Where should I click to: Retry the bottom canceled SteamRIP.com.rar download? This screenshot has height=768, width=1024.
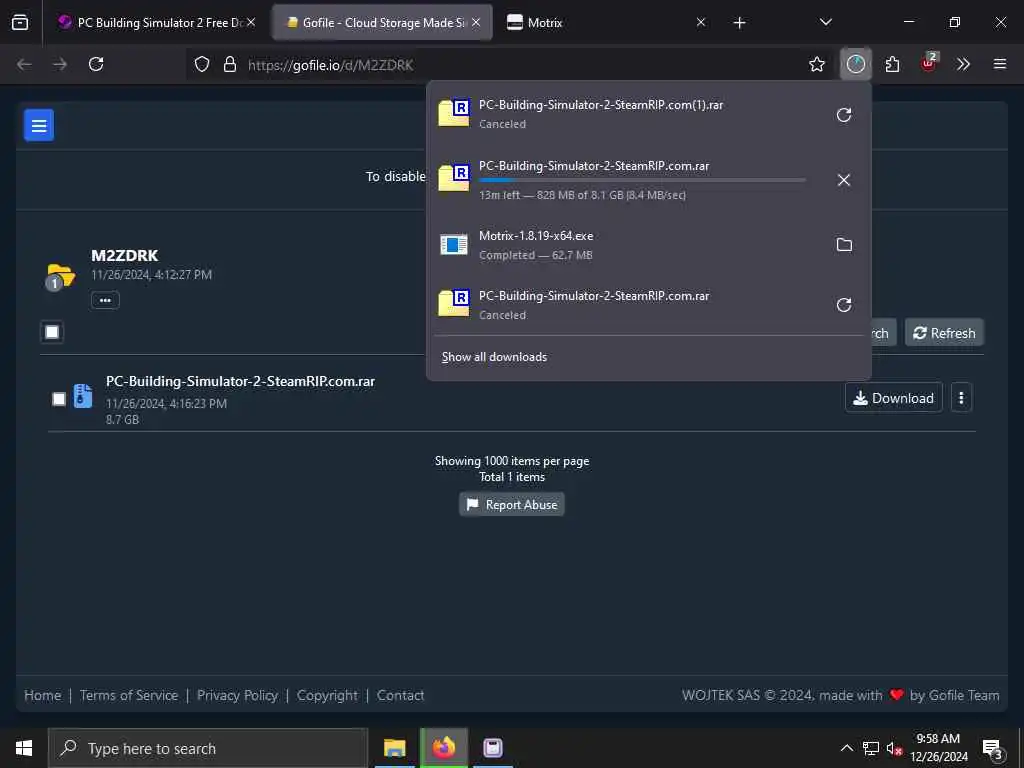(844, 304)
